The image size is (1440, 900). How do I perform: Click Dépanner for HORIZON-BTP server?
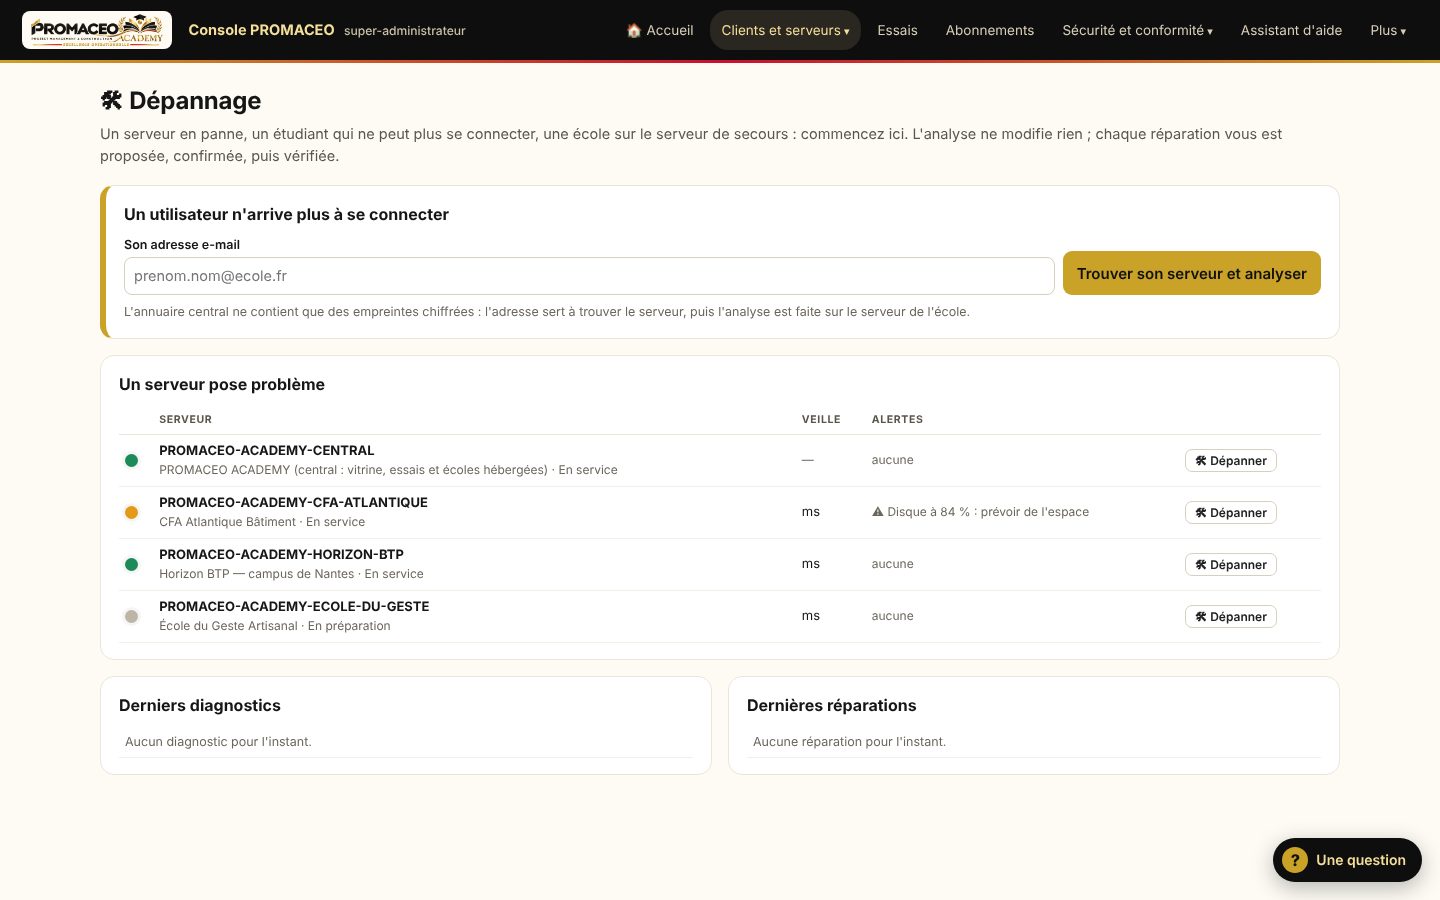point(1231,565)
